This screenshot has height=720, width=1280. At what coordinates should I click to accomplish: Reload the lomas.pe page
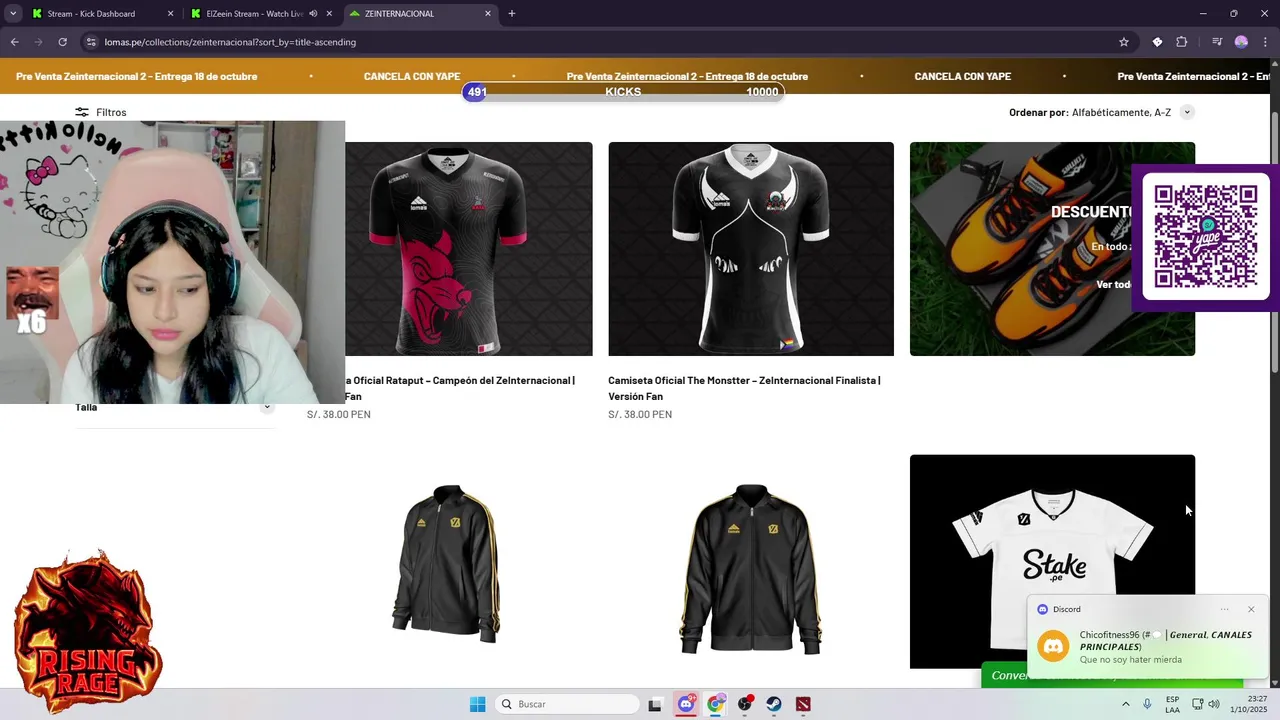coord(62,42)
